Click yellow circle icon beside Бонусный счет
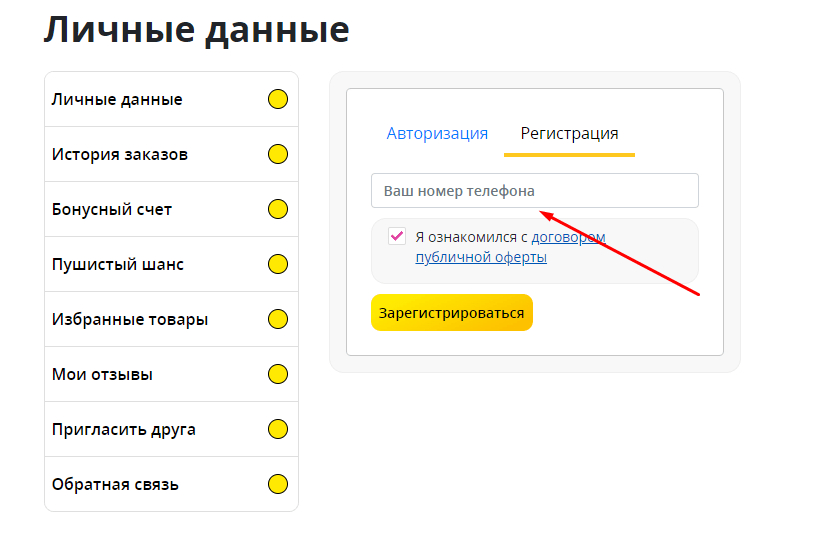Viewport: 832px width, 544px height. [x=278, y=210]
